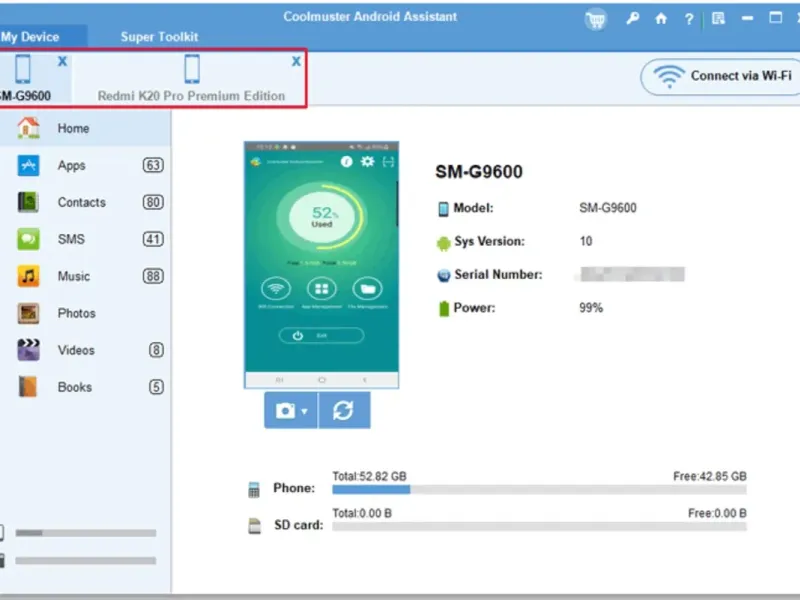Click Free:42.85 GB phone storage text
800x600 pixels.
tap(710, 477)
